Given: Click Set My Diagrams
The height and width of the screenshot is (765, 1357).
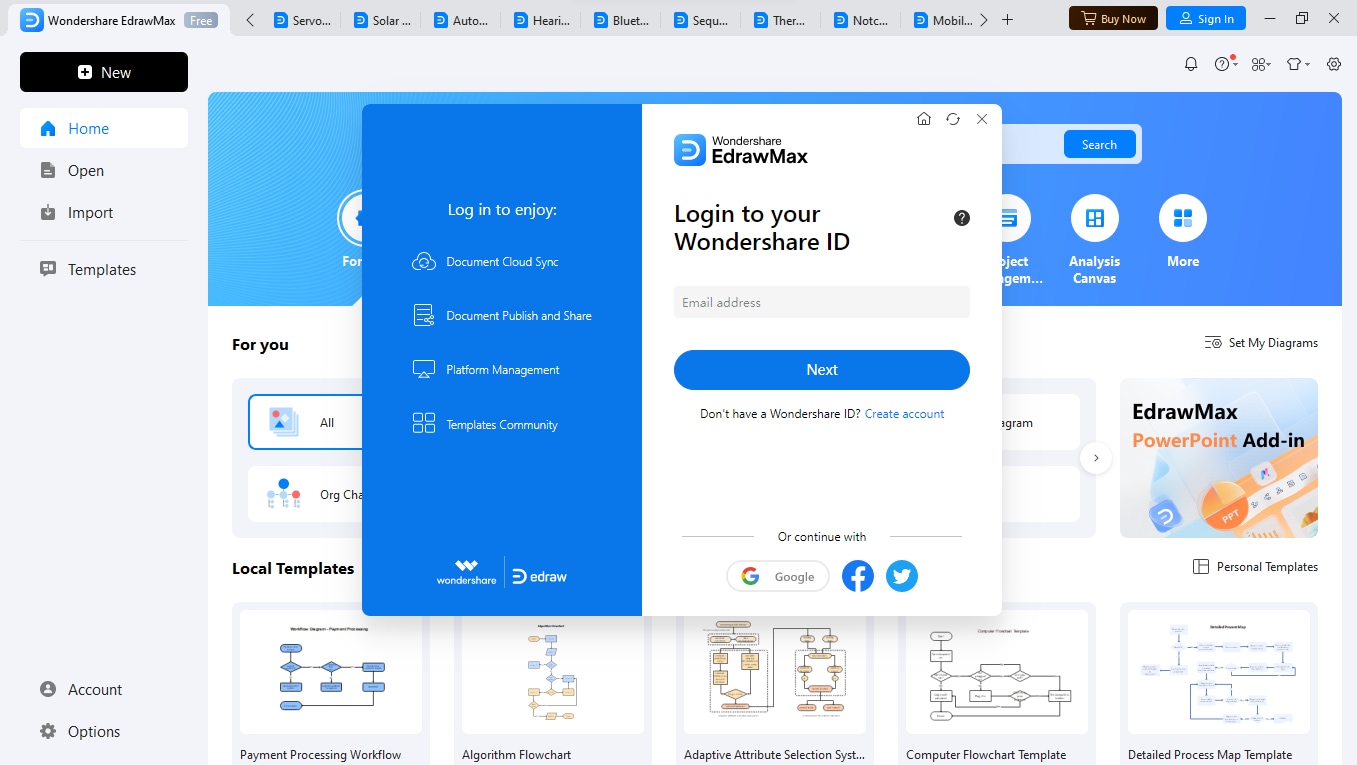Looking at the screenshot, I should [1261, 343].
